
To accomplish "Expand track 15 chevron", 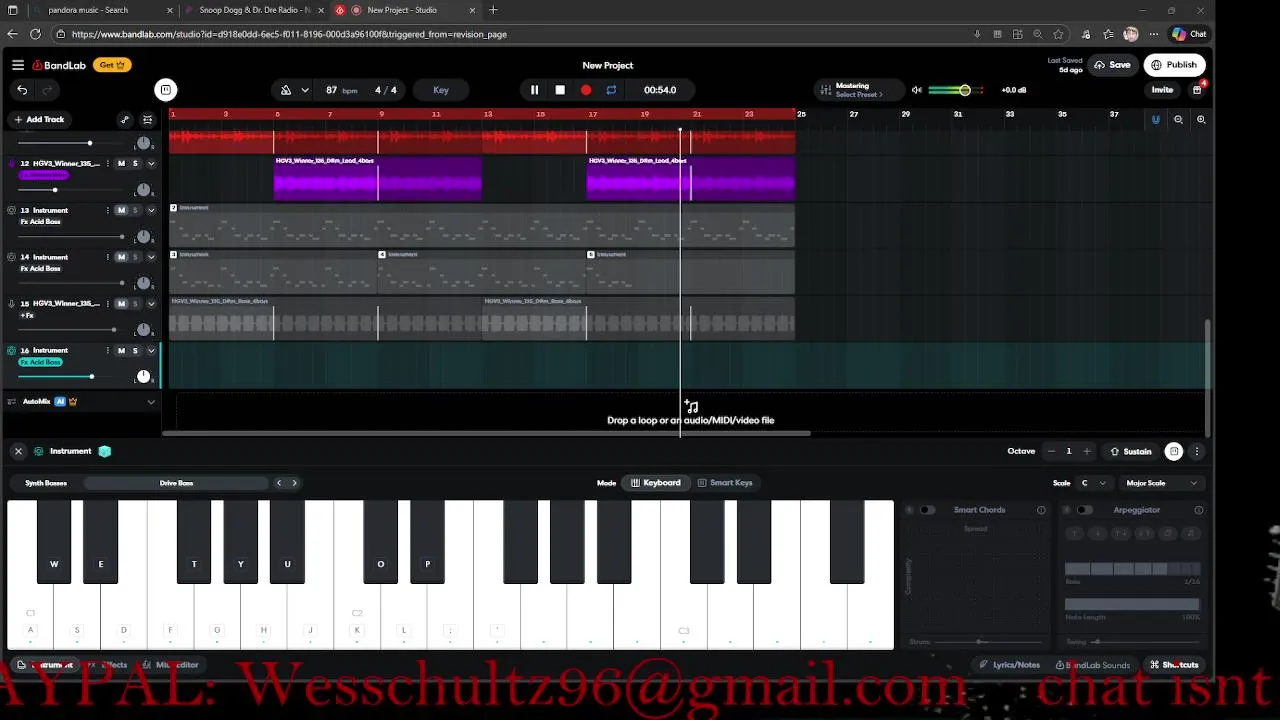I will [151, 304].
